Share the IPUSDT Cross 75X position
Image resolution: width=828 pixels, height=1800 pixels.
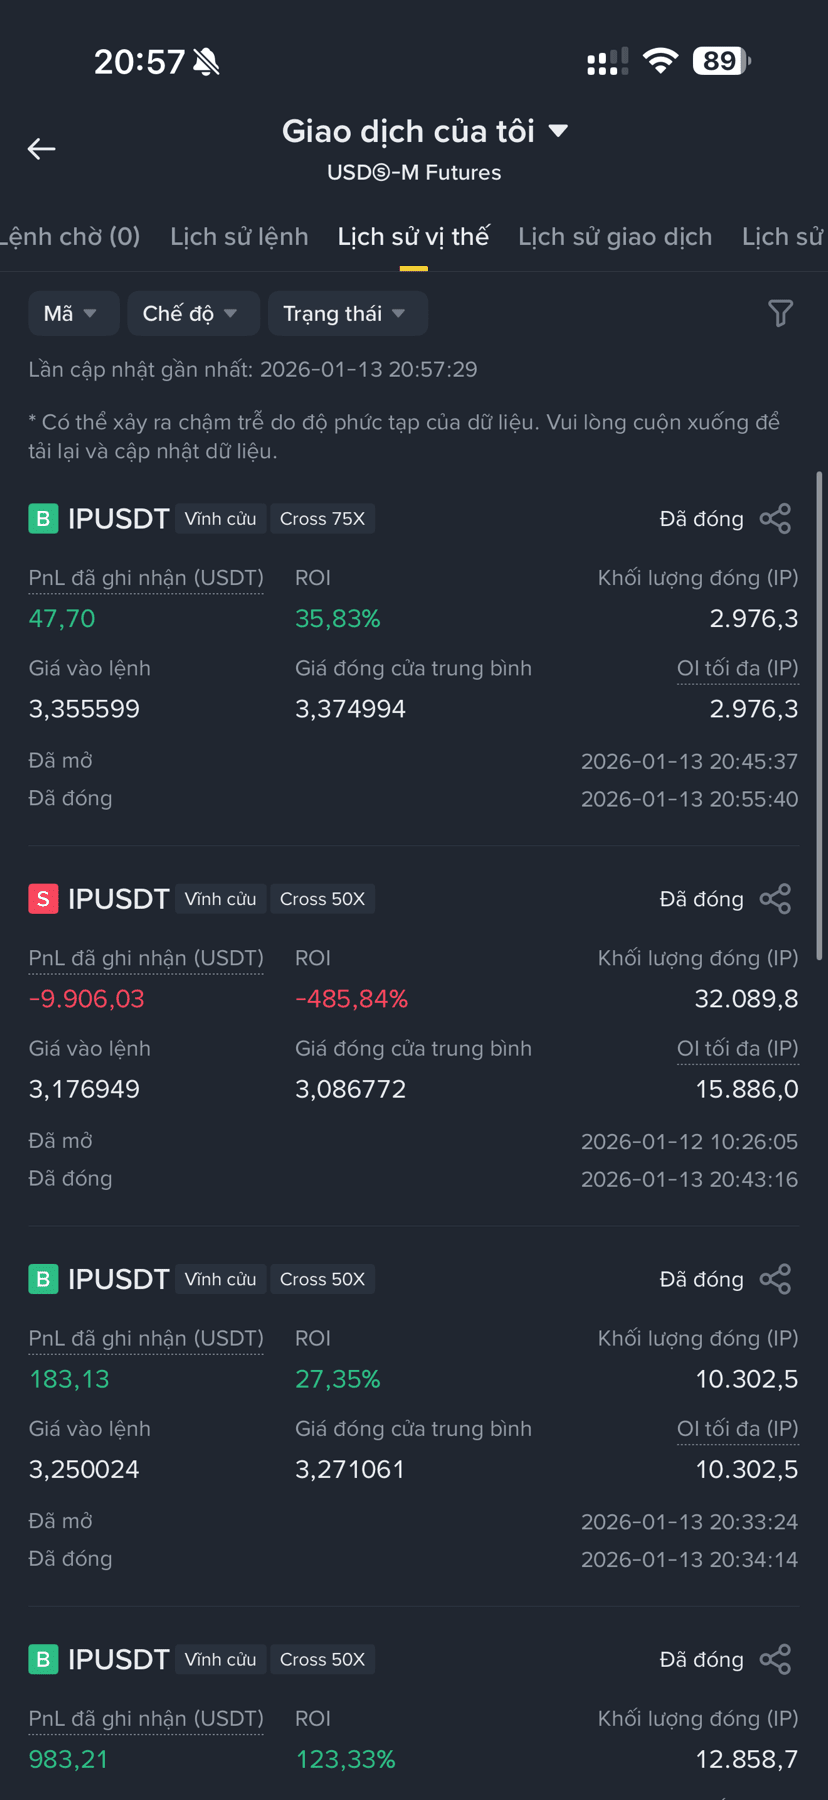coord(775,518)
